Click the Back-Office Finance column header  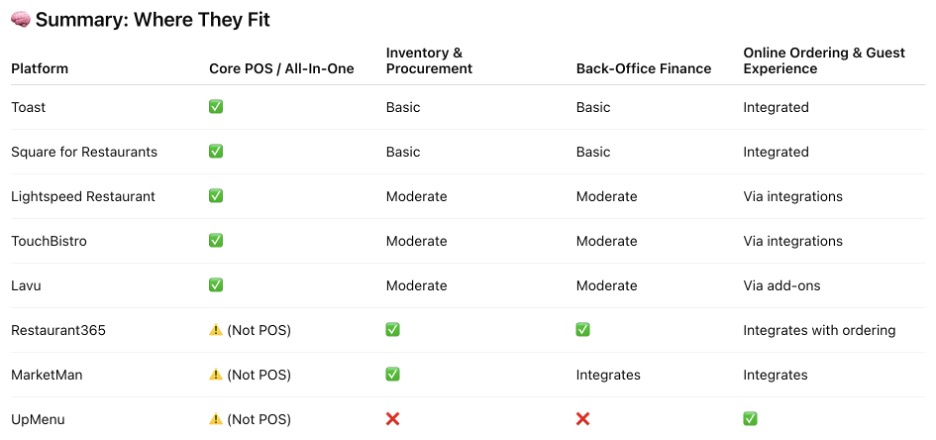pos(643,69)
